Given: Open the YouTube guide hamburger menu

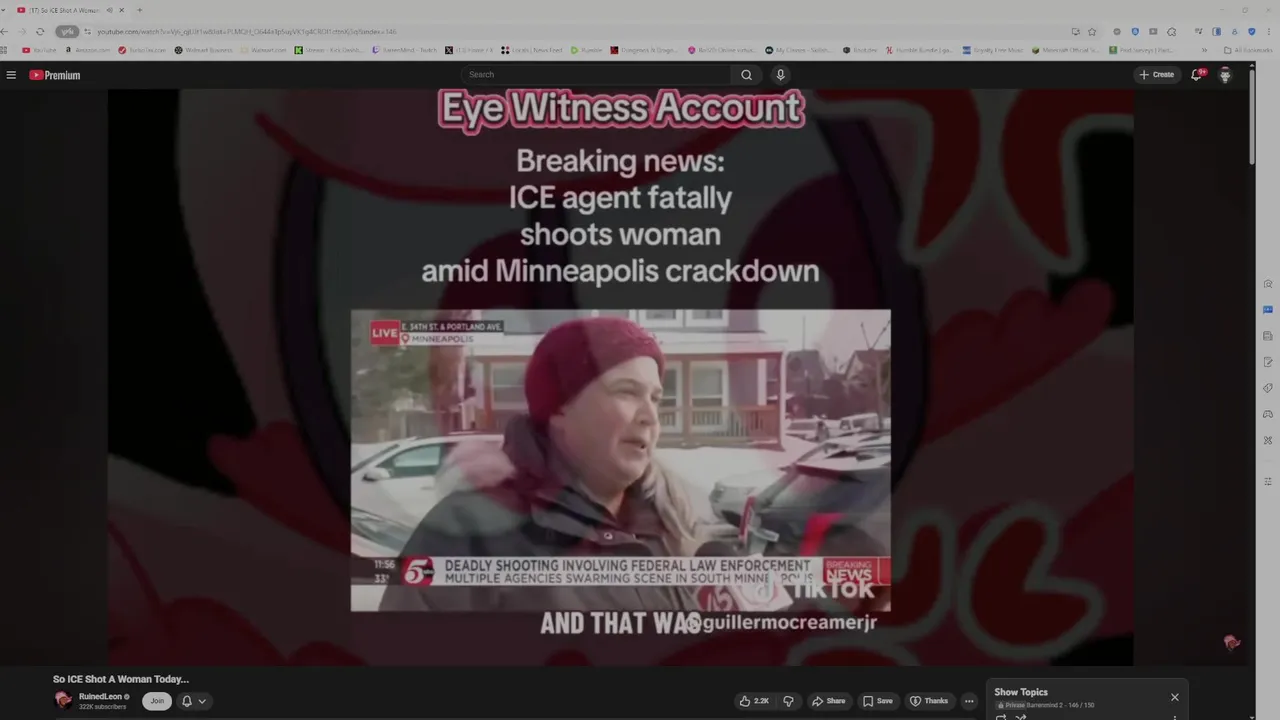Looking at the screenshot, I should tap(11, 75).
